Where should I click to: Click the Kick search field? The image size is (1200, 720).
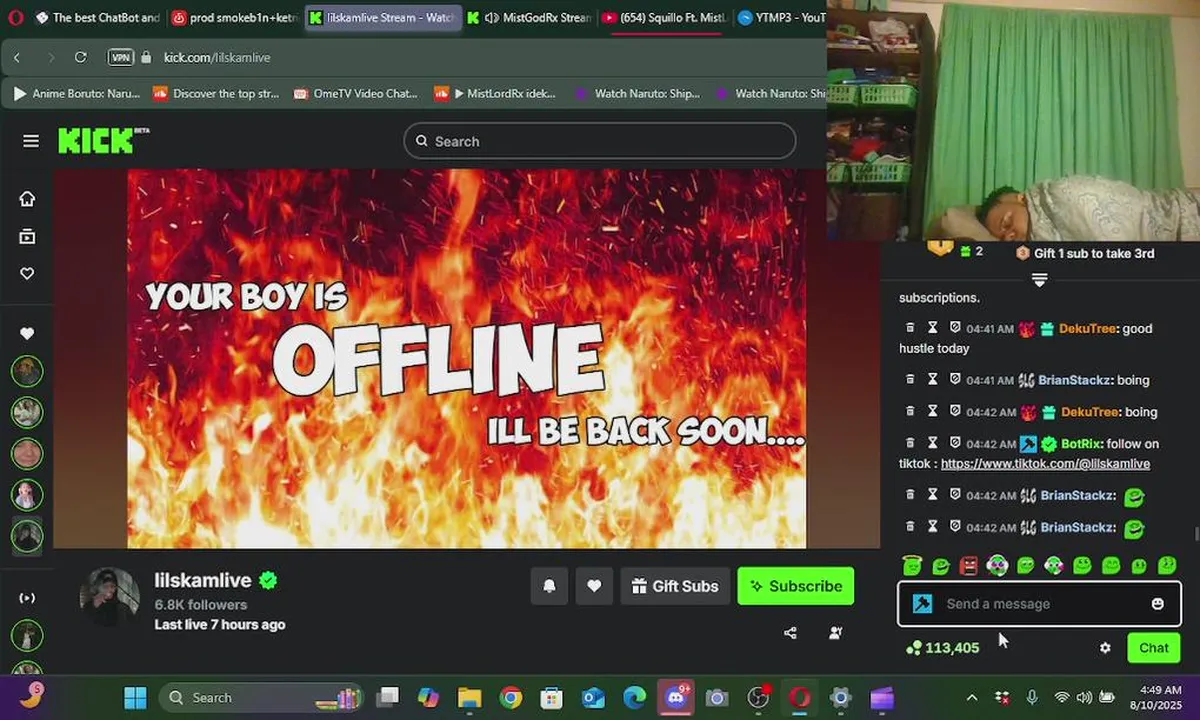coord(600,141)
